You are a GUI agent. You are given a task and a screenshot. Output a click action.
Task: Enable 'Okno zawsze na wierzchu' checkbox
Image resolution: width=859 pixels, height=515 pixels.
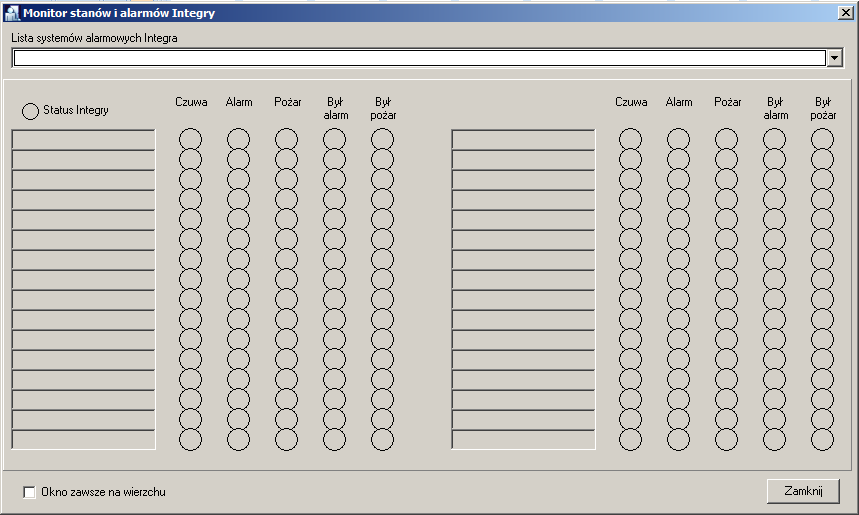coord(29,492)
